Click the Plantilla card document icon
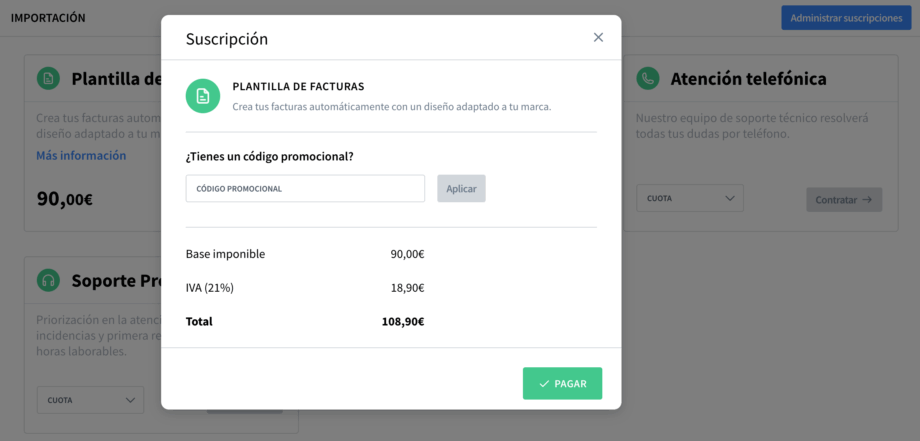Screen dimensions: 920x441 [x=48, y=79]
